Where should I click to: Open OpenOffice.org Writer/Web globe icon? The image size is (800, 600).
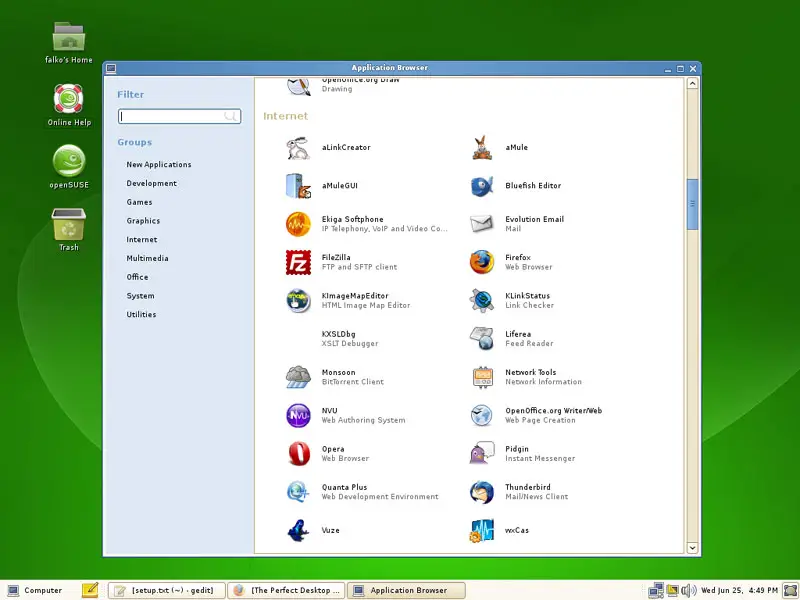(482, 415)
